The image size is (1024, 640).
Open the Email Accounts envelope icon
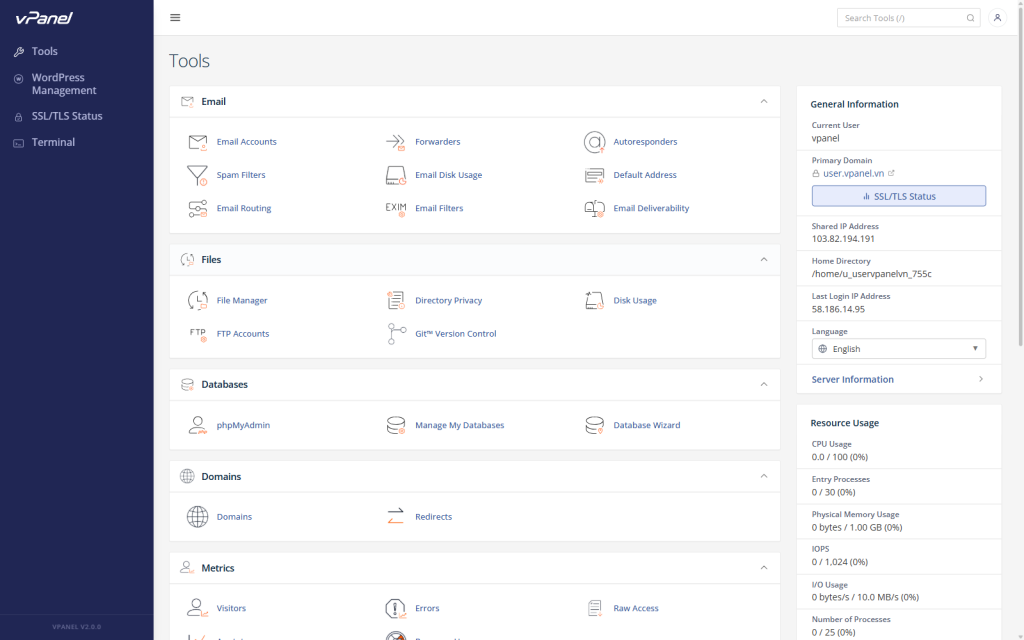point(197,142)
